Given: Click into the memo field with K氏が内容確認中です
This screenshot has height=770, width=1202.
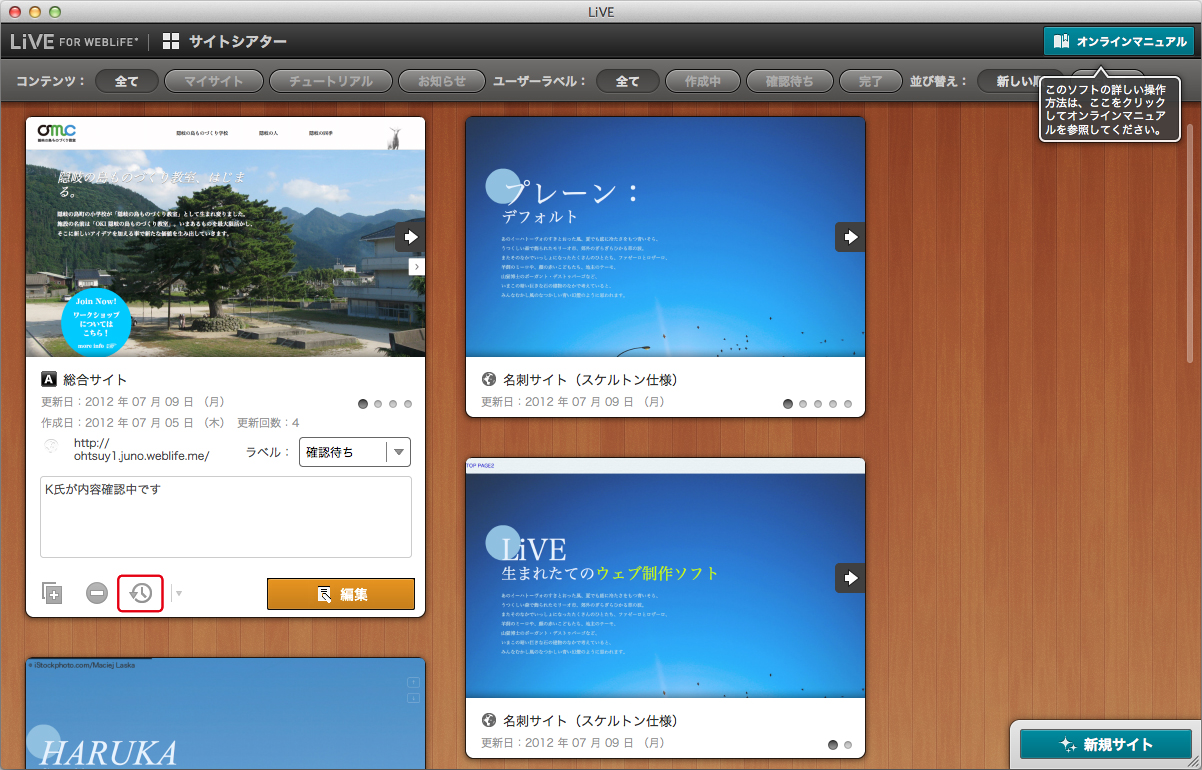Looking at the screenshot, I should coord(226,517).
